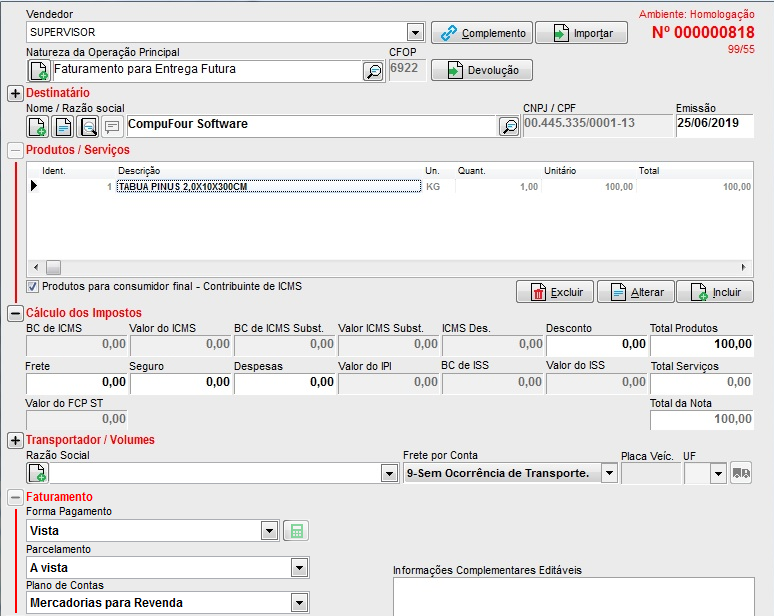Click new record icon beside Natureza da Operação
Image resolution: width=774 pixels, height=616 pixels.
38,71
